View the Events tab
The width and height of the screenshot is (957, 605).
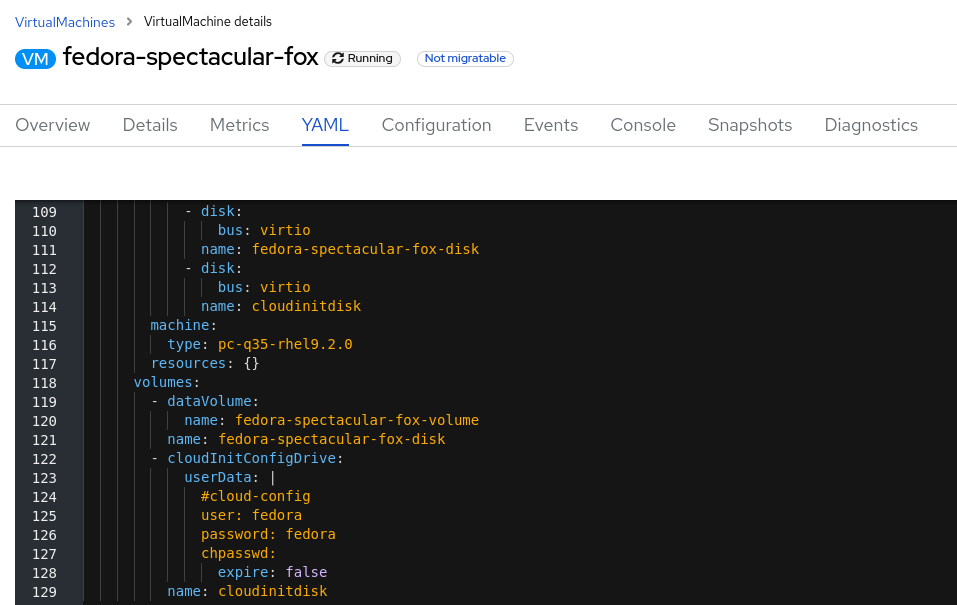pos(551,125)
